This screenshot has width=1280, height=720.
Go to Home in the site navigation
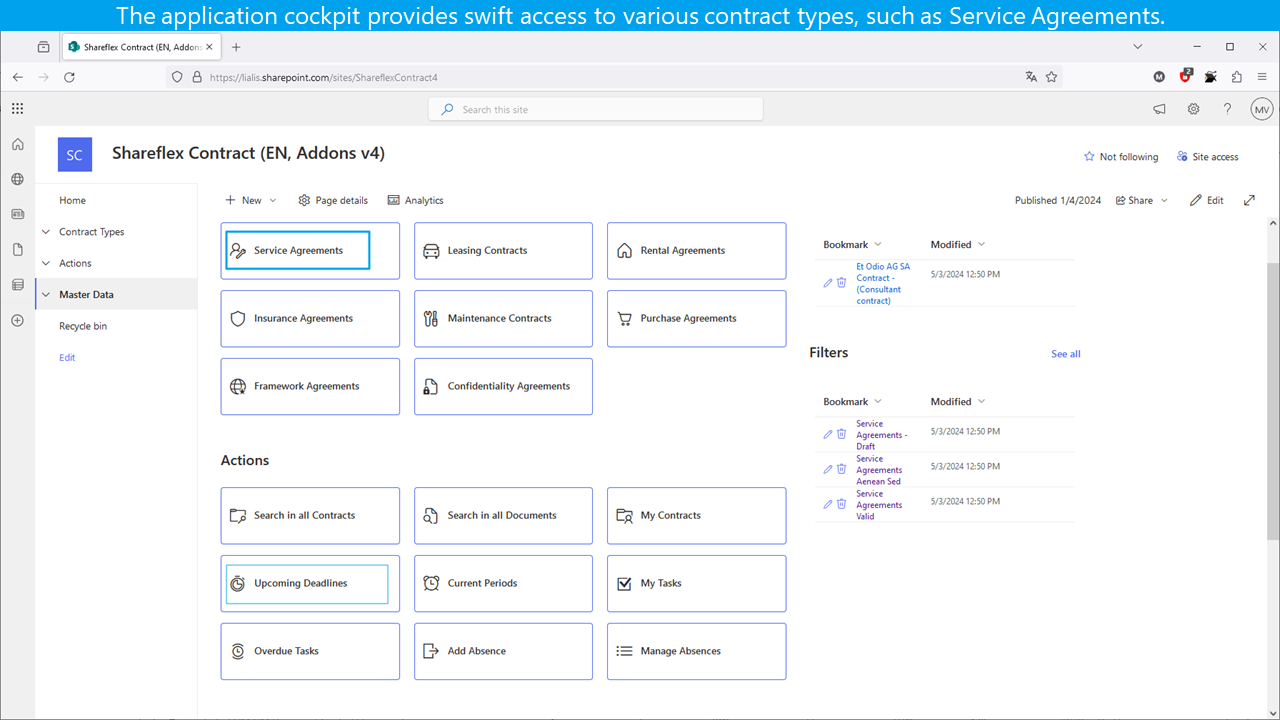[x=72, y=200]
